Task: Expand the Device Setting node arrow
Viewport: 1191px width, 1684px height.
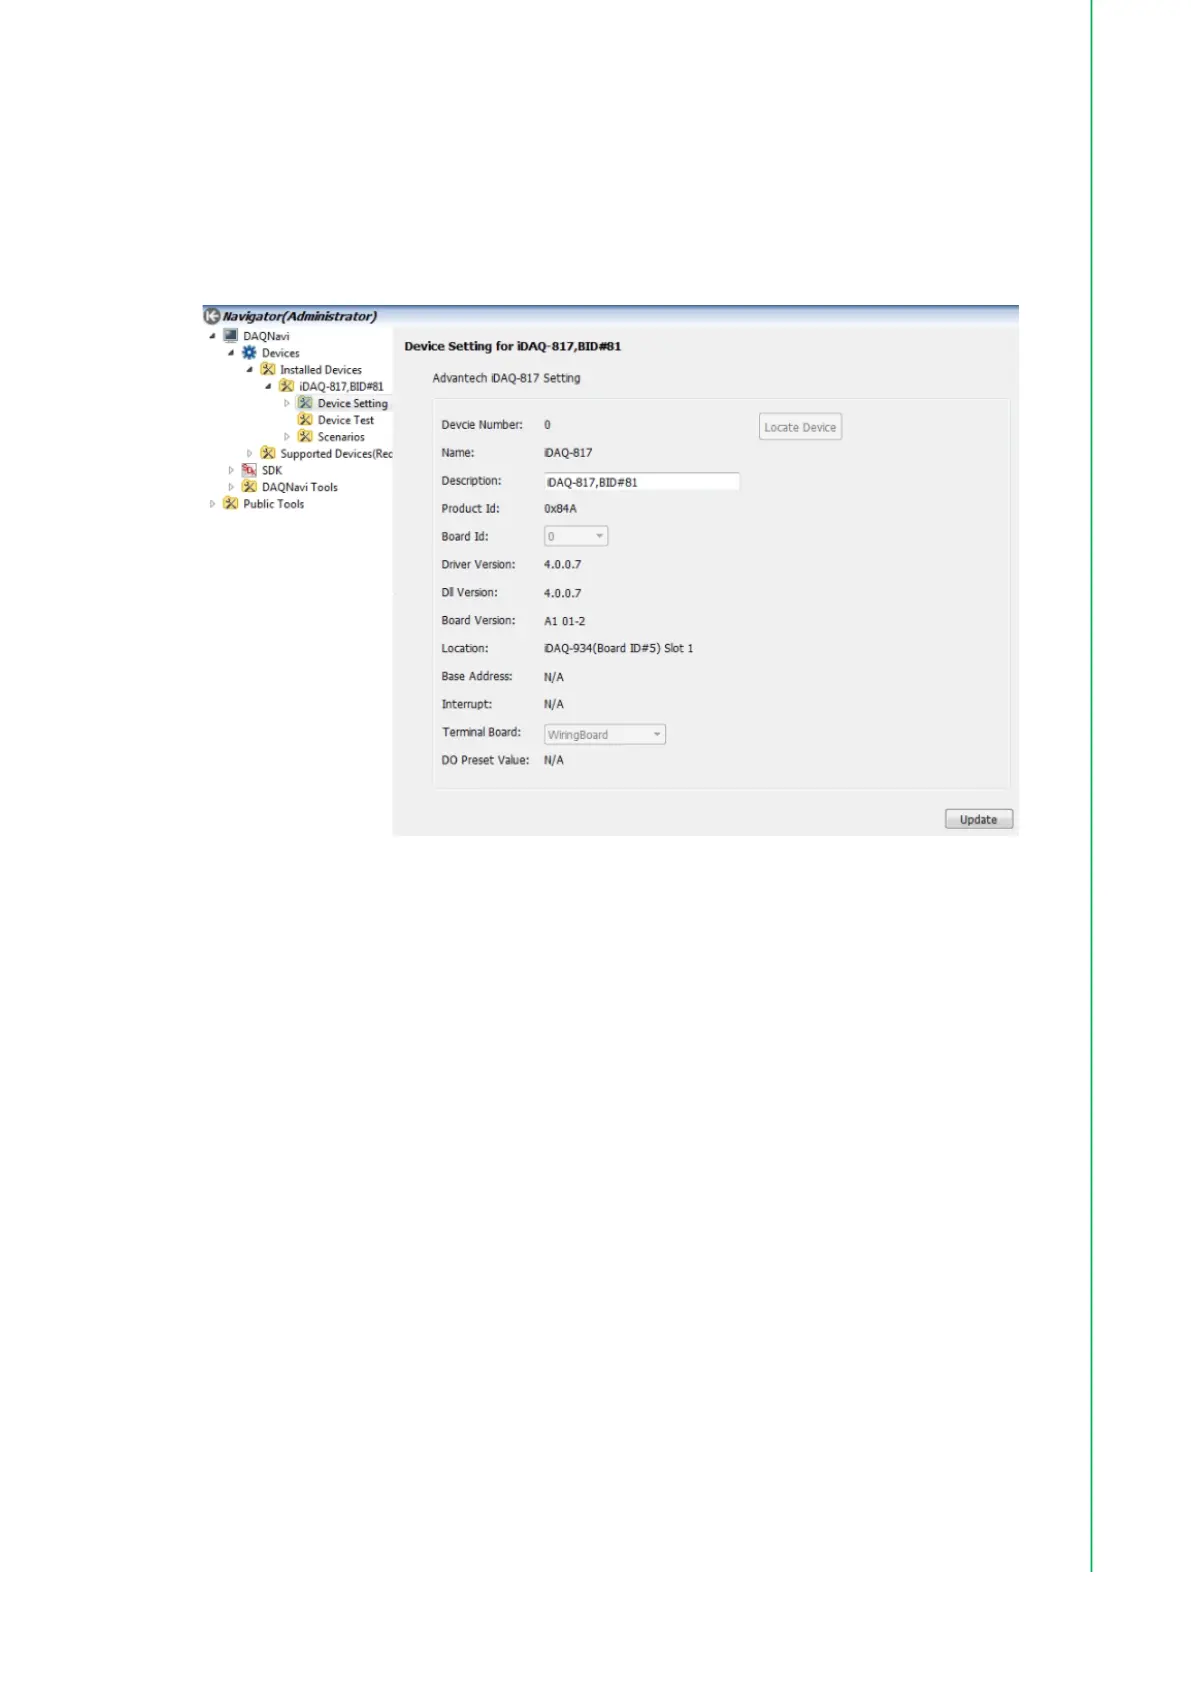Action: (287, 403)
